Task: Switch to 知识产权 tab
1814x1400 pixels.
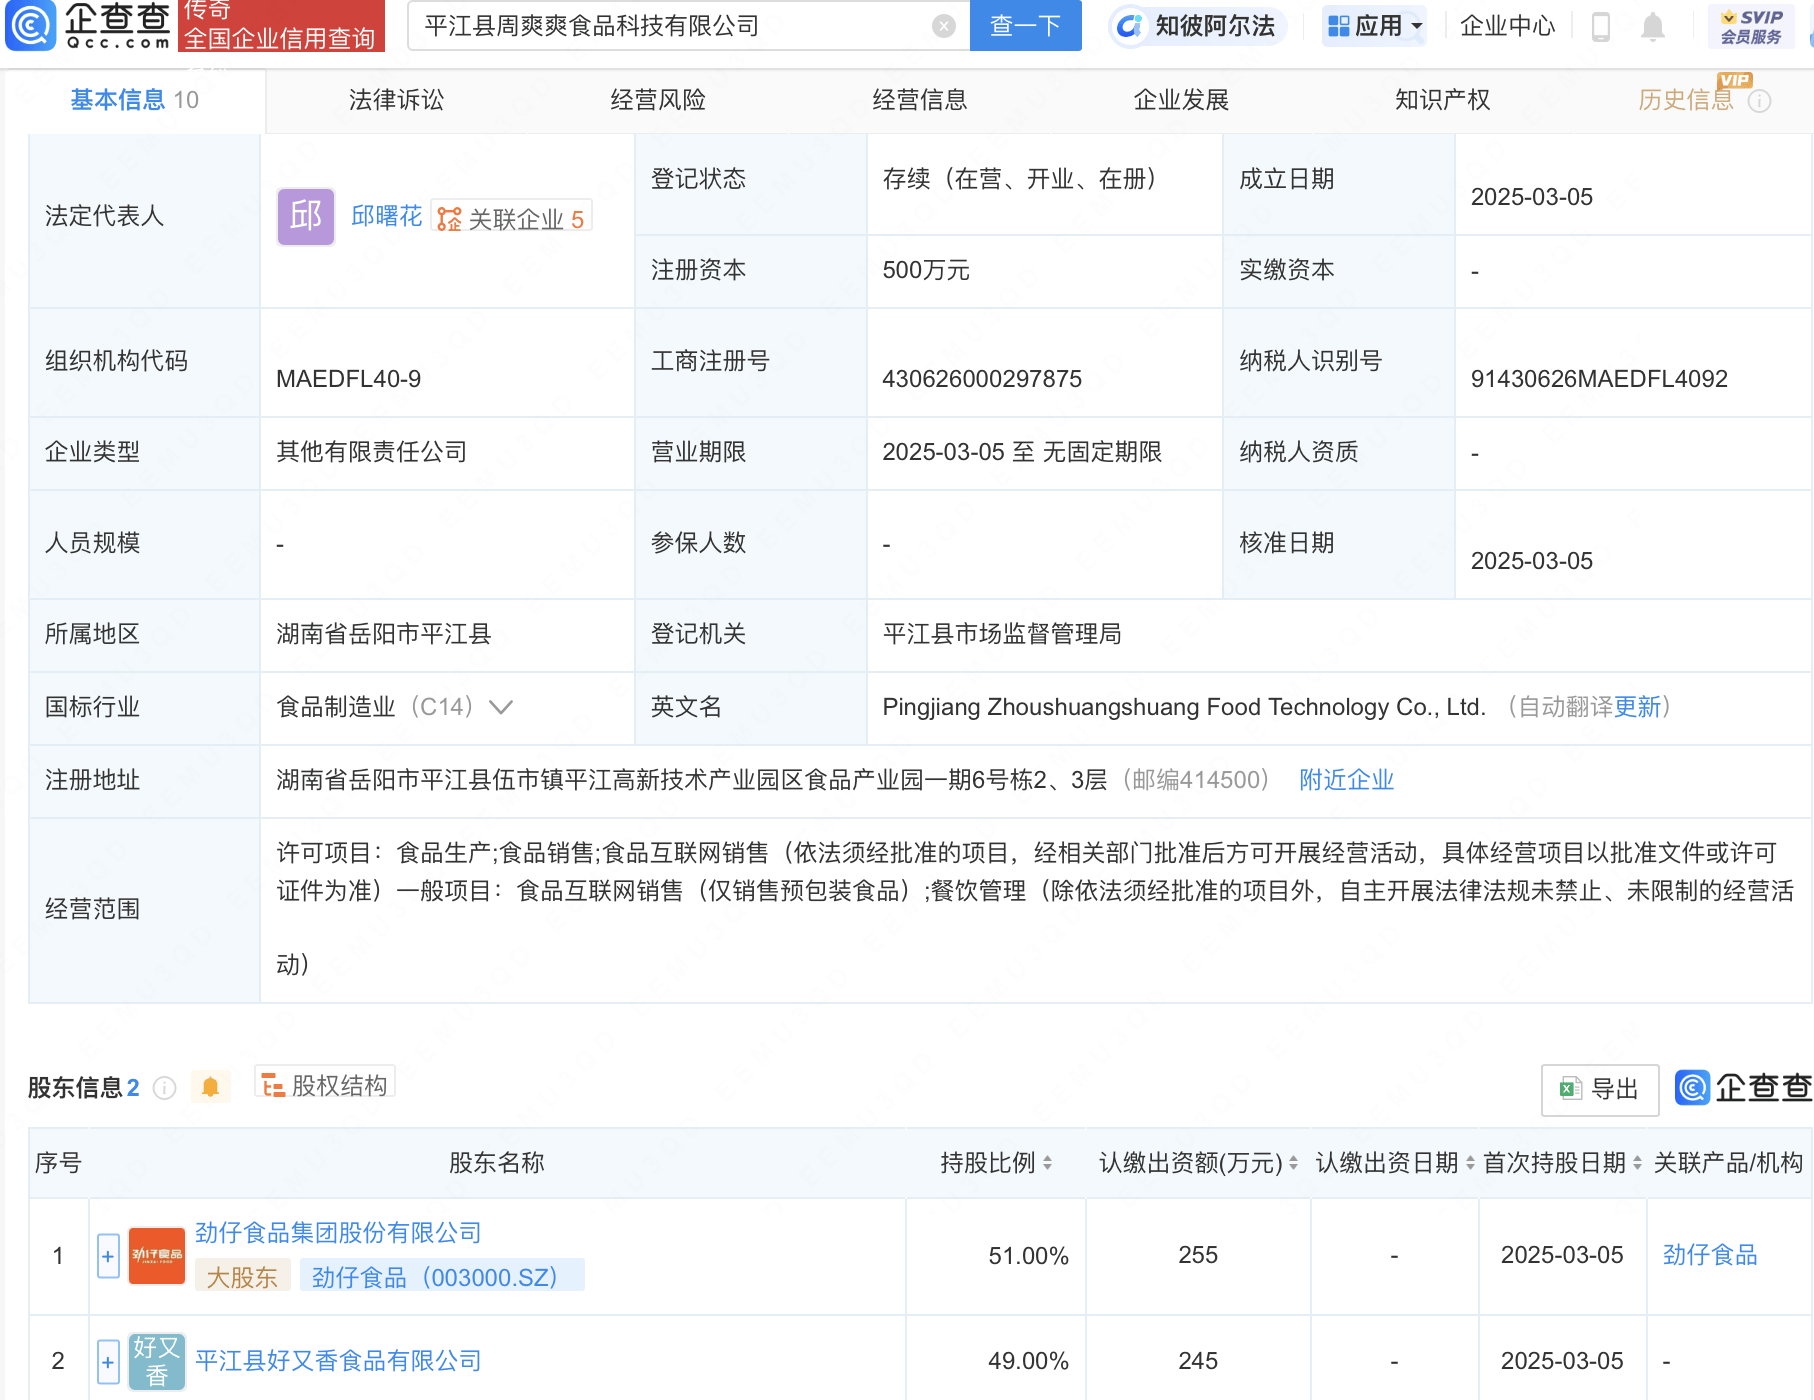Action: pyautogui.click(x=1443, y=100)
